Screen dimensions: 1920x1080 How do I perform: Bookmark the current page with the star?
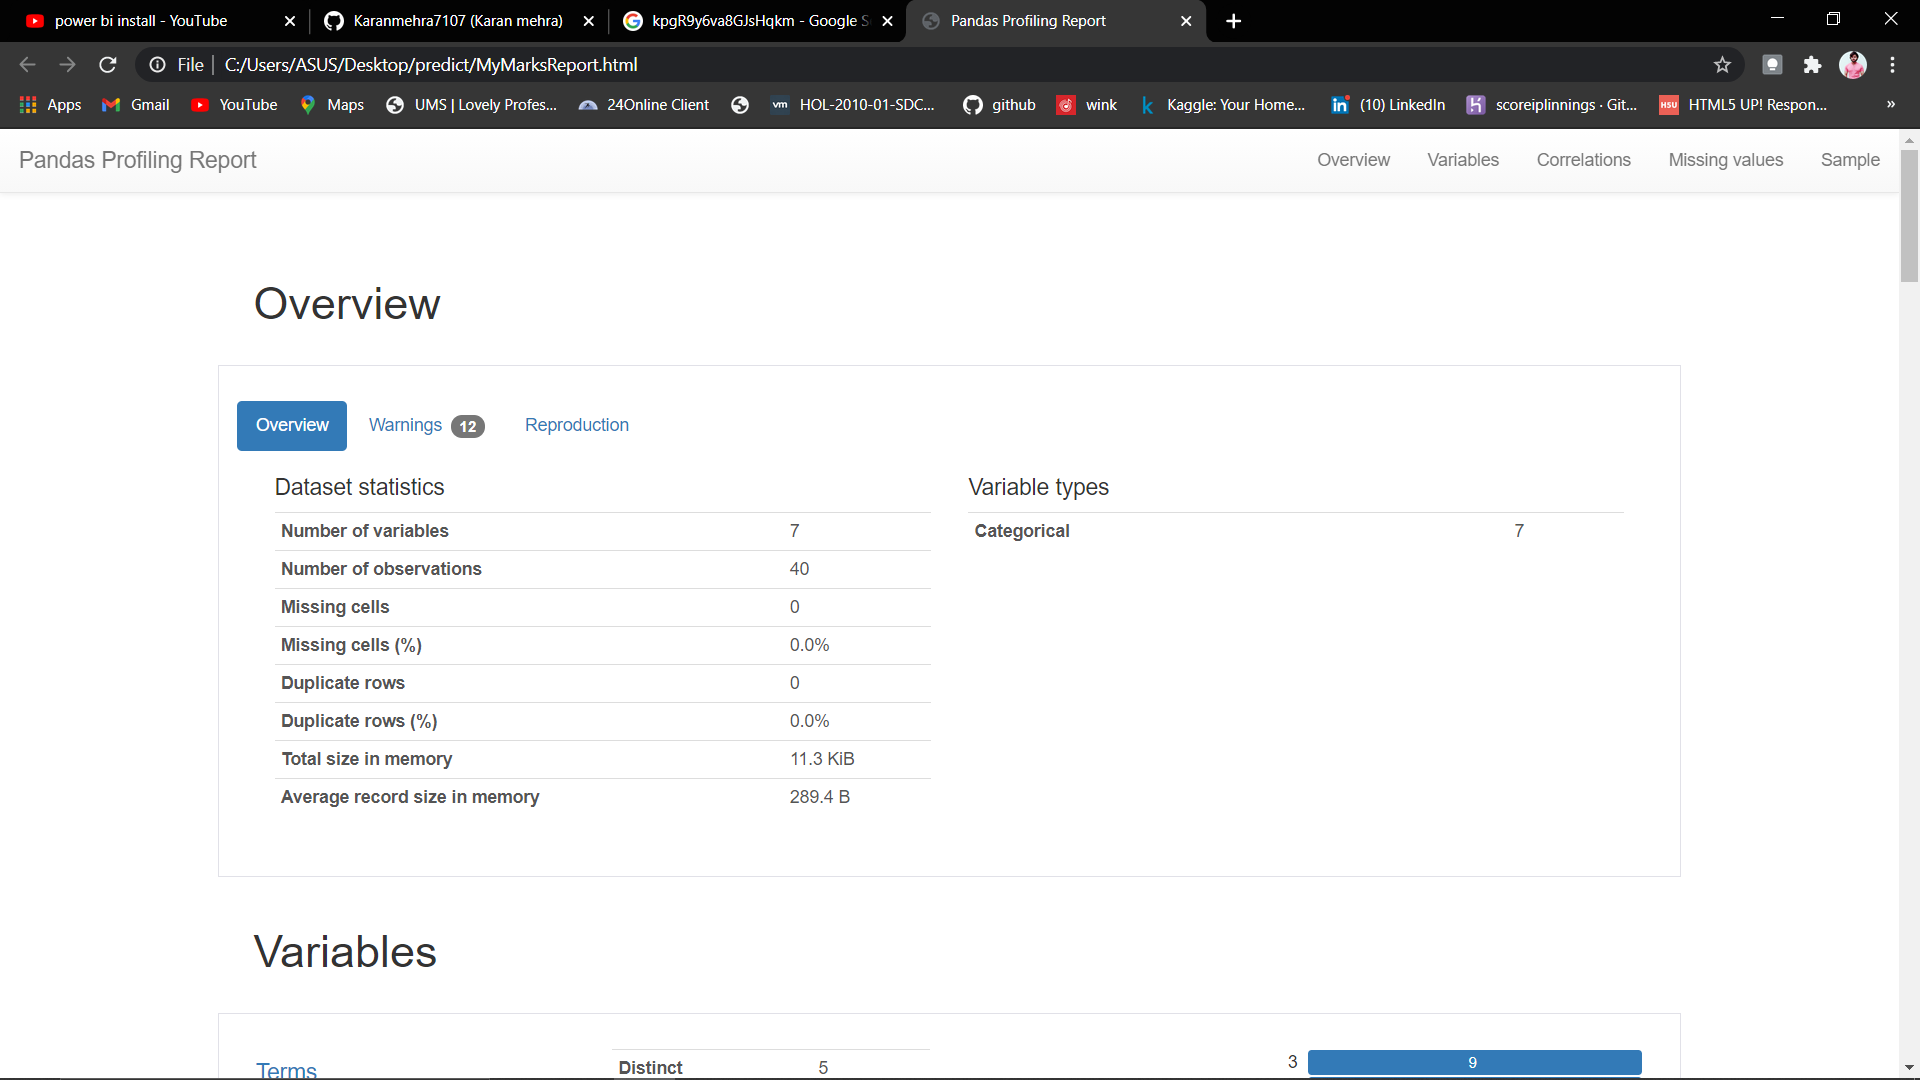(x=1723, y=64)
